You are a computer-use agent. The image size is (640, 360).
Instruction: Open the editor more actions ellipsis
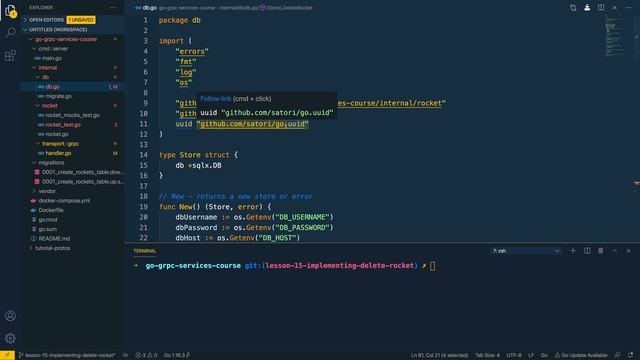(x=629, y=8)
